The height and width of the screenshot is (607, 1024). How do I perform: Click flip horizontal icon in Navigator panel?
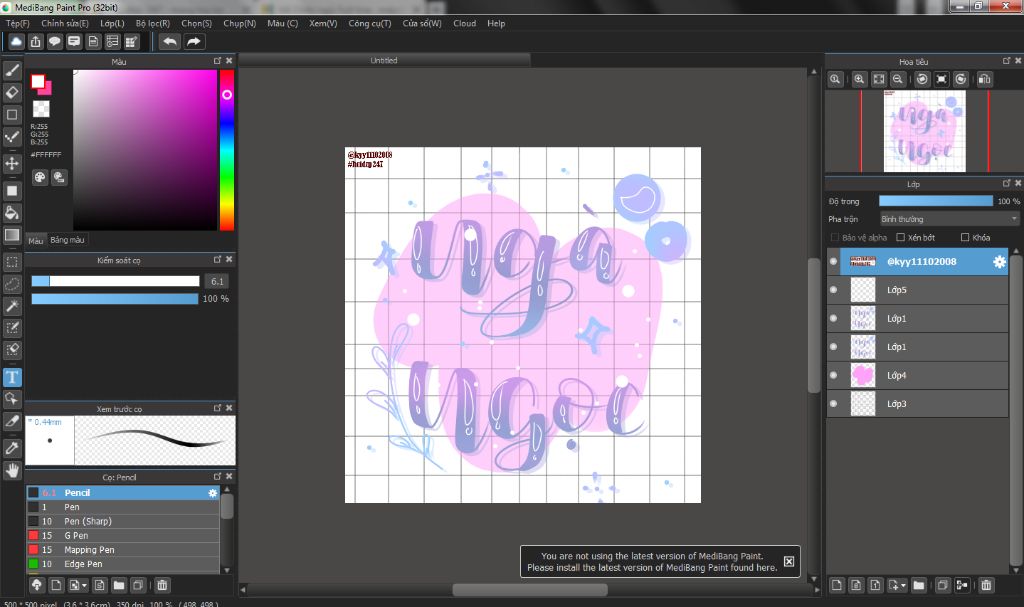[x=984, y=79]
